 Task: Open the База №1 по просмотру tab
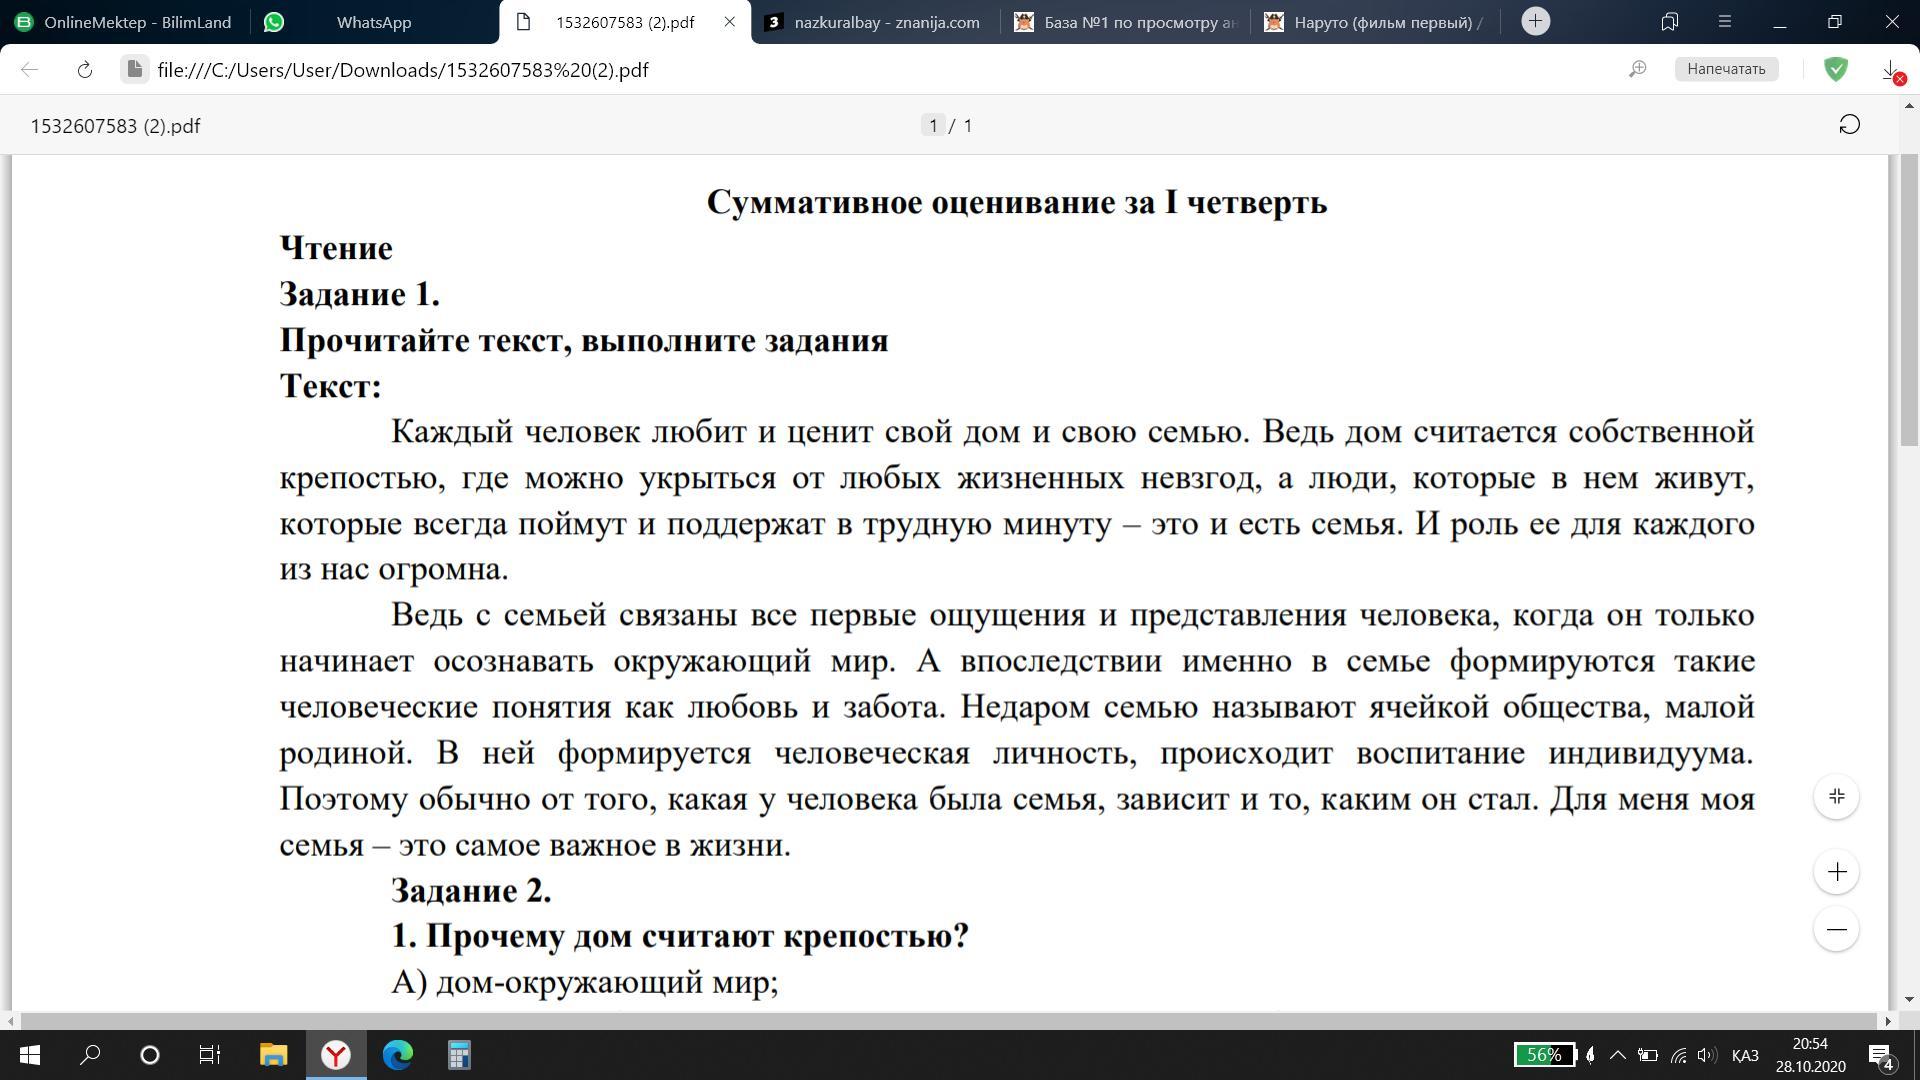click(1125, 22)
